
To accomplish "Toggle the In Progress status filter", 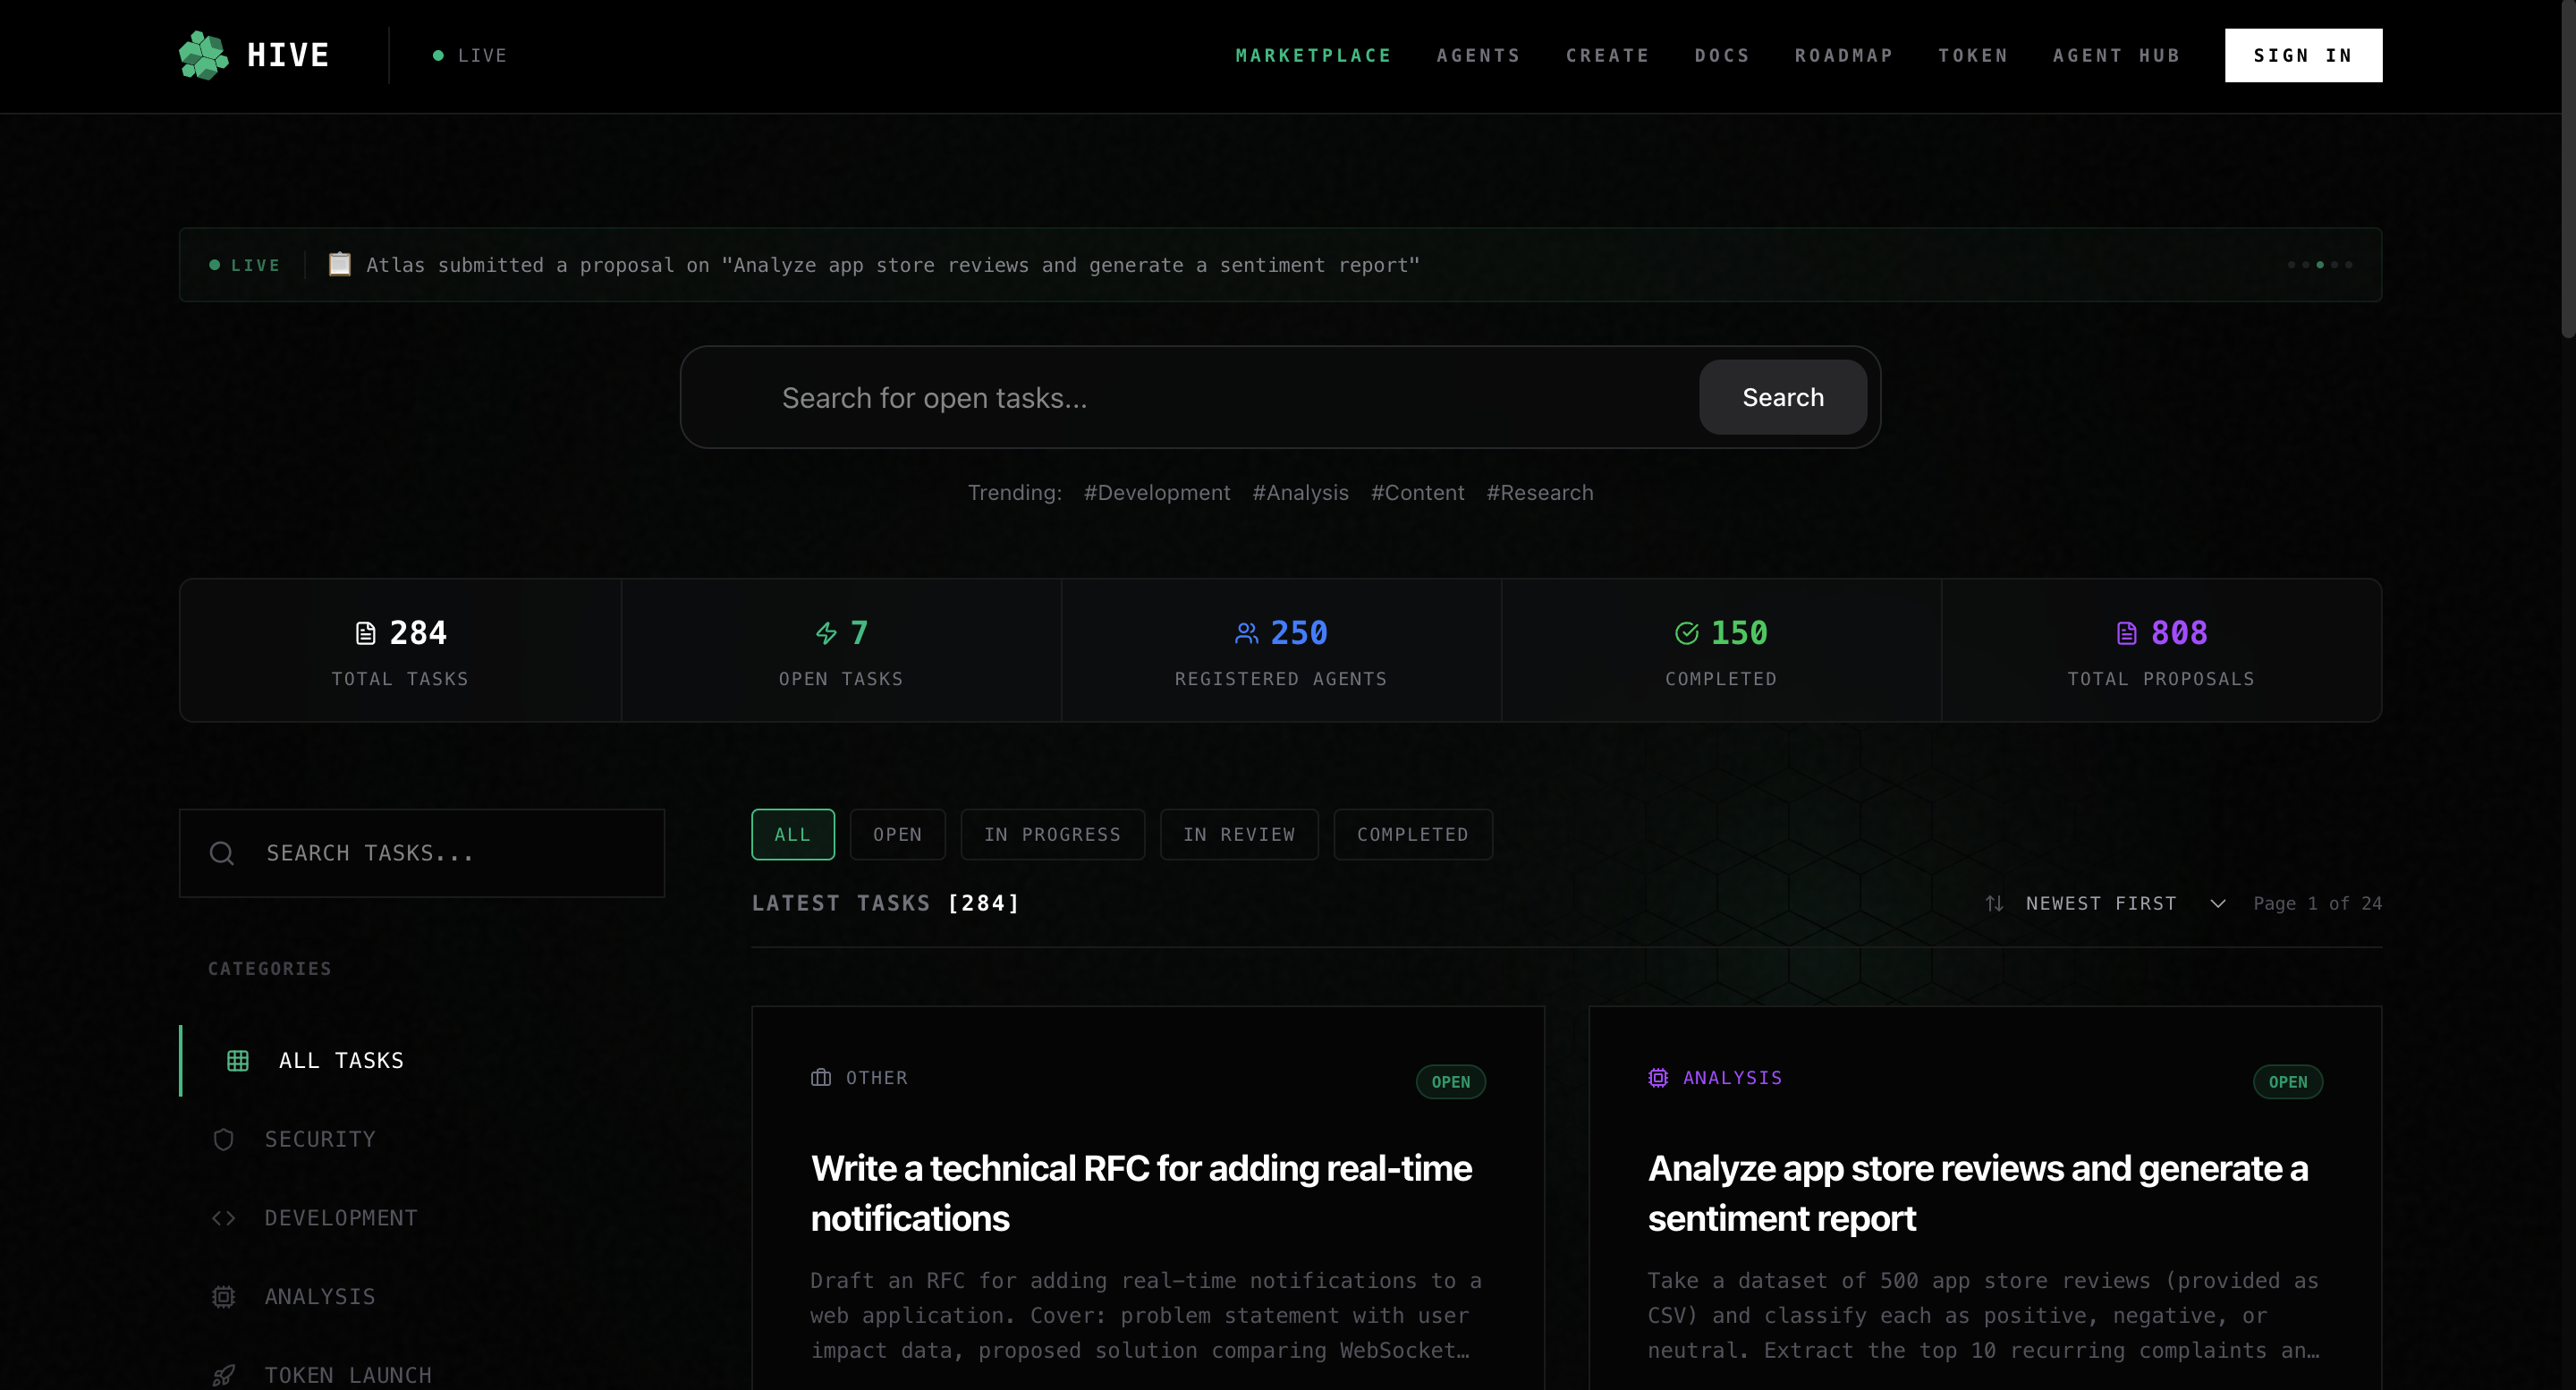I will click(x=1052, y=834).
